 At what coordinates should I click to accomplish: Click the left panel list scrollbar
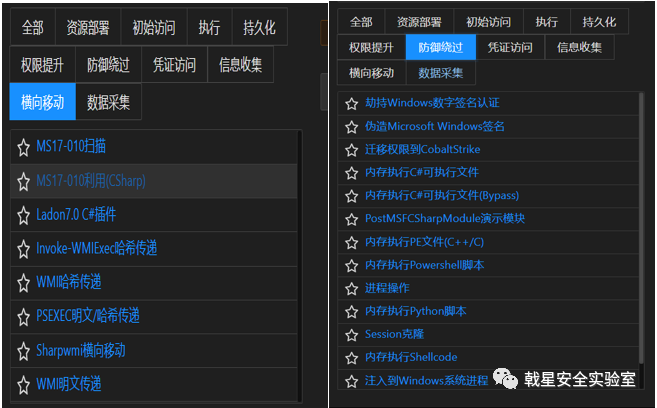tap(300, 266)
